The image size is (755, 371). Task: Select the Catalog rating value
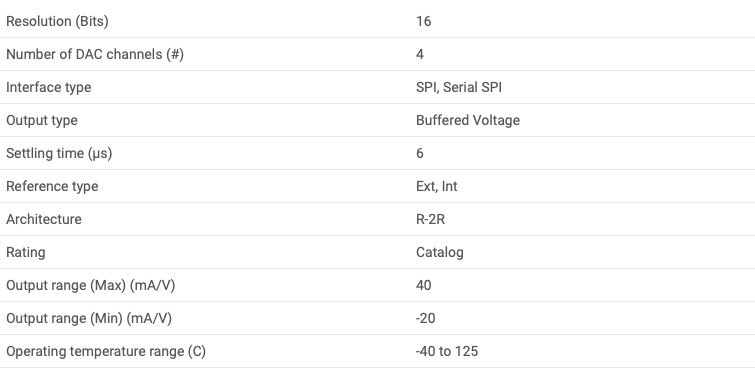(440, 253)
